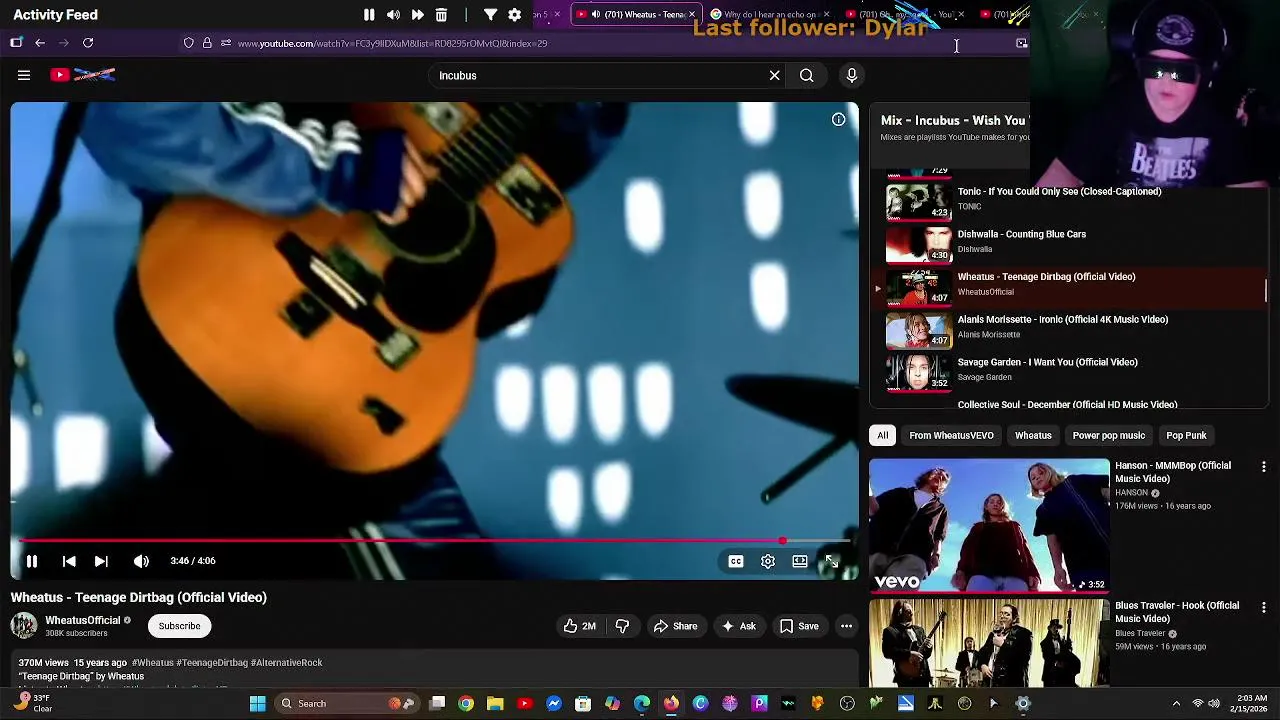This screenshot has height=720, width=1280.
Task: Dislike the Teenage Dirtbag video
Action: pyautogui.click(x=622, y=626)
